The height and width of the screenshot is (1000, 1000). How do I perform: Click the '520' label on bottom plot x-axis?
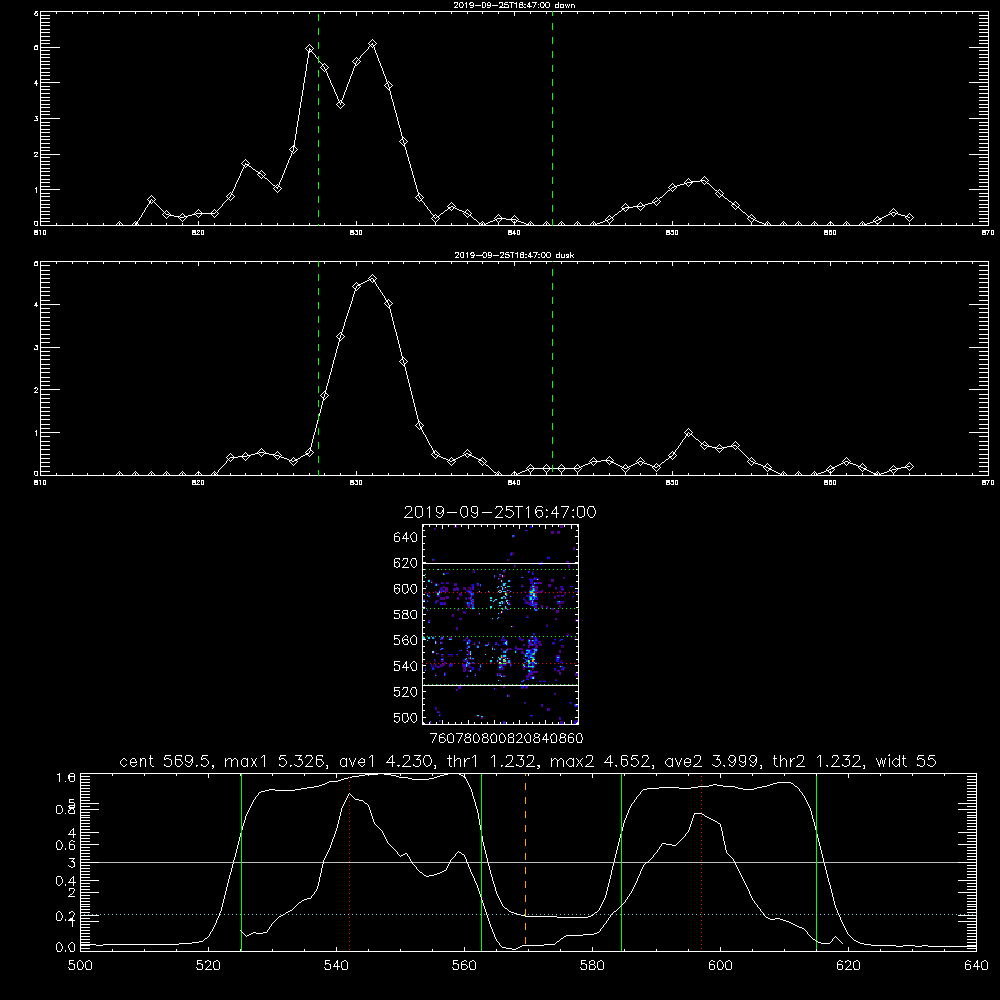click(x=208, y=966)
